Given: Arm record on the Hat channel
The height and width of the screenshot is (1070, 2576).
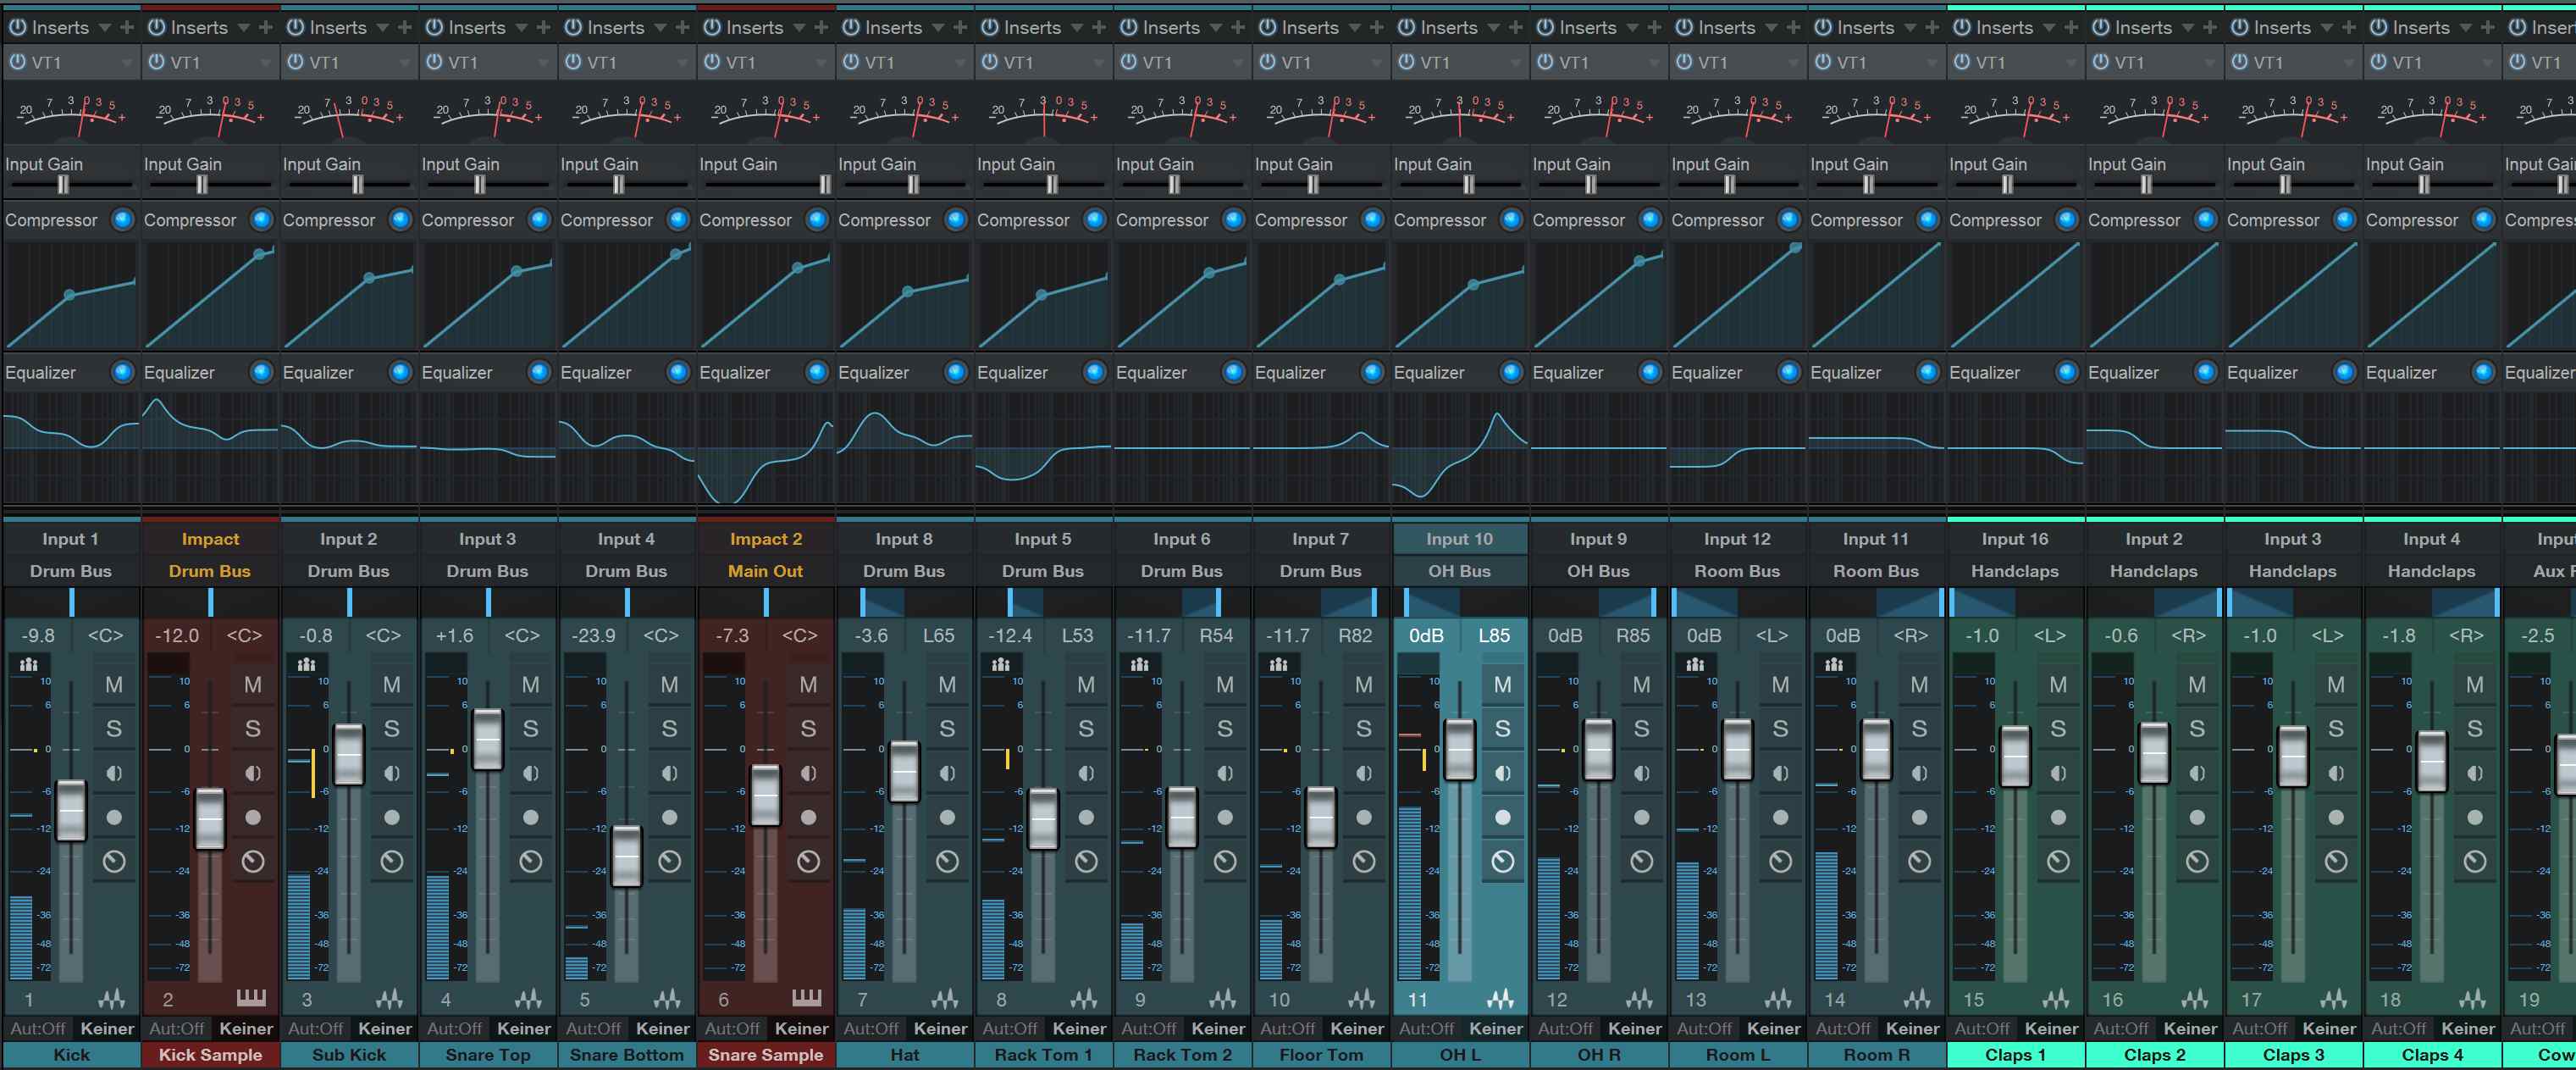Looking at the screenshot, I should tap(947, 817).
